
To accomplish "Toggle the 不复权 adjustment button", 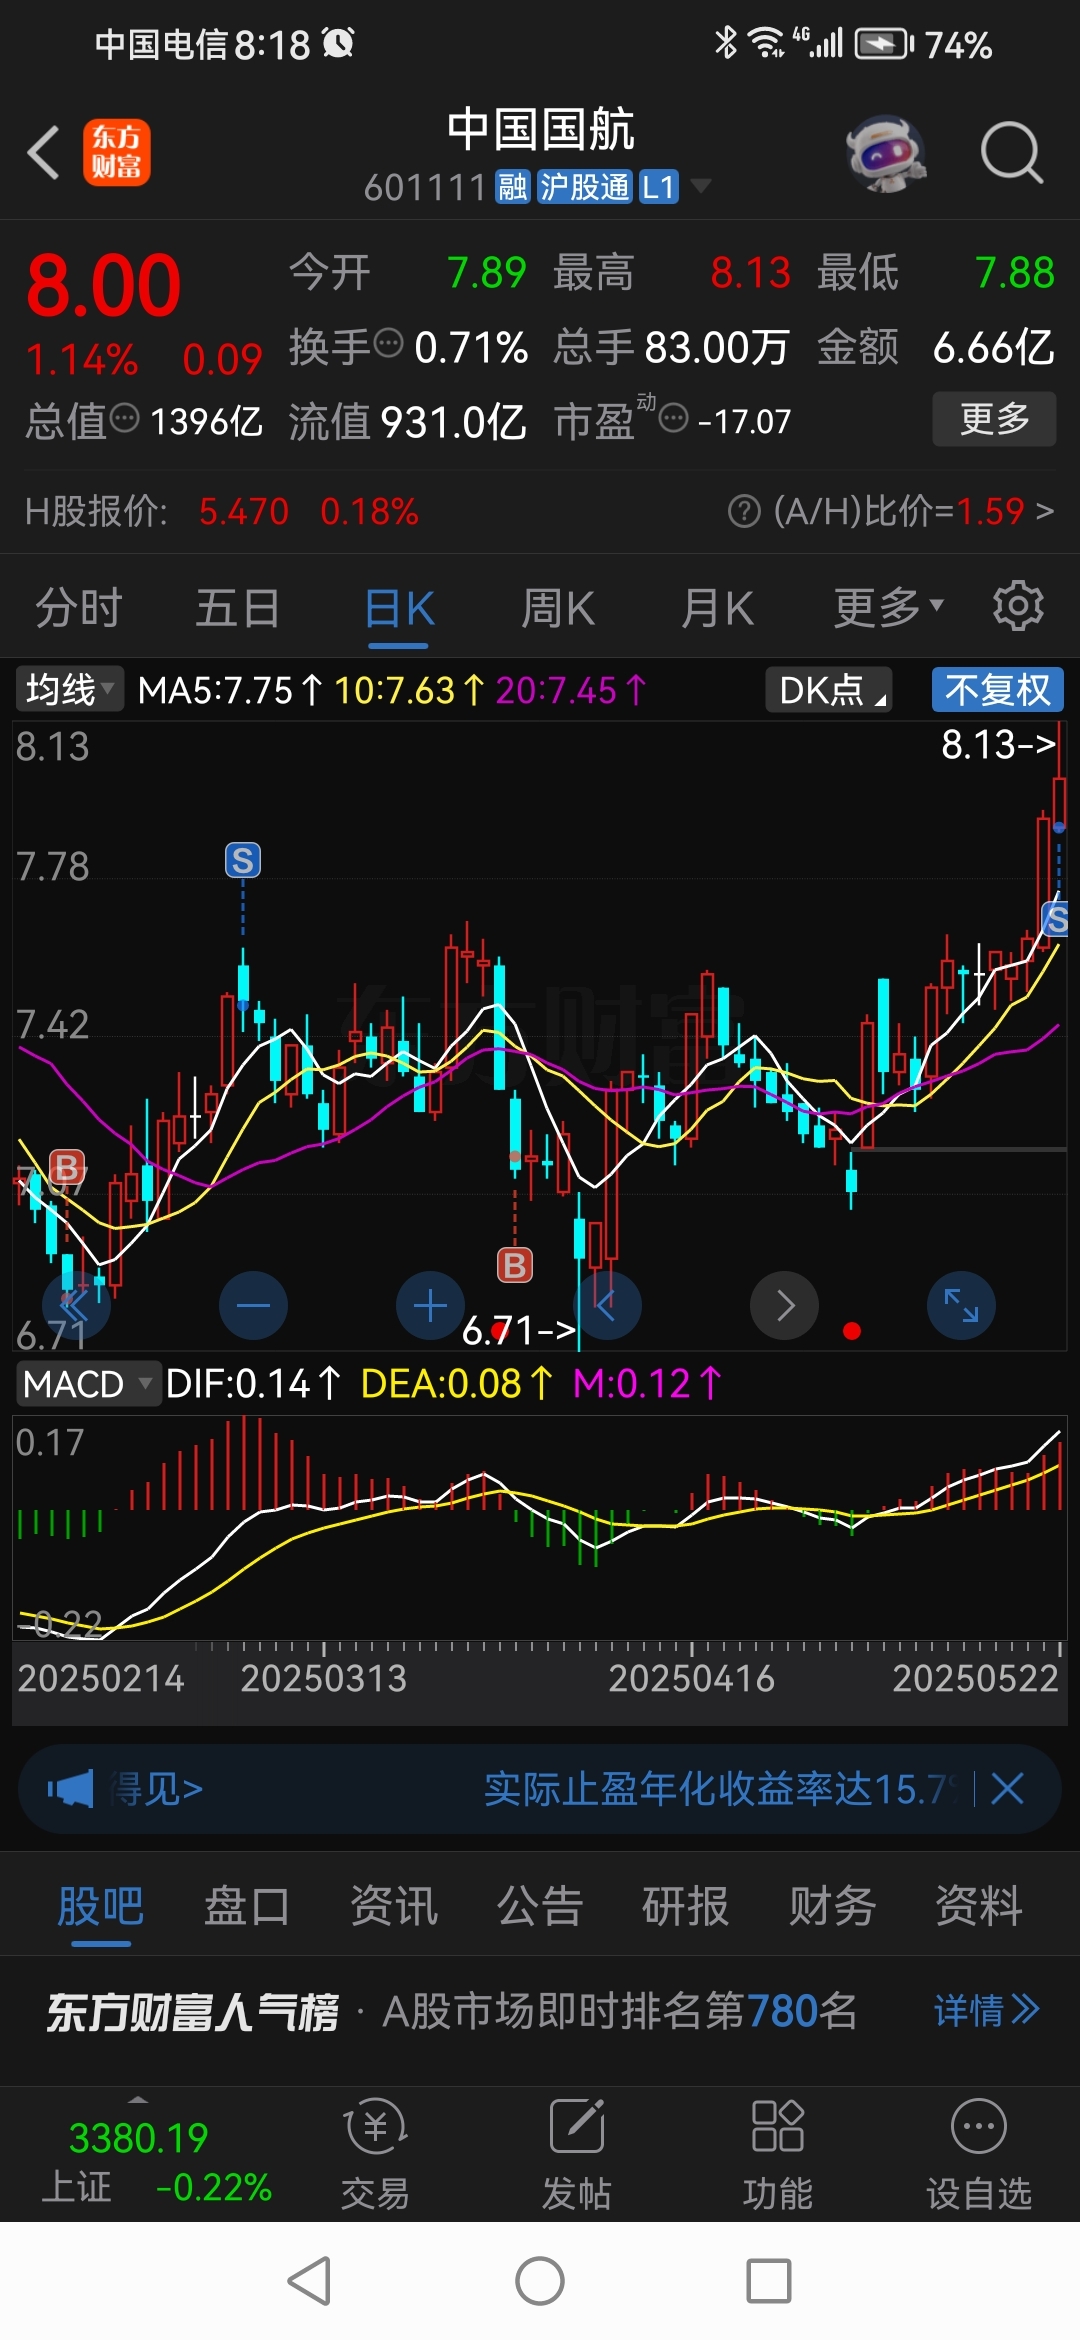I will pos(998,690).
